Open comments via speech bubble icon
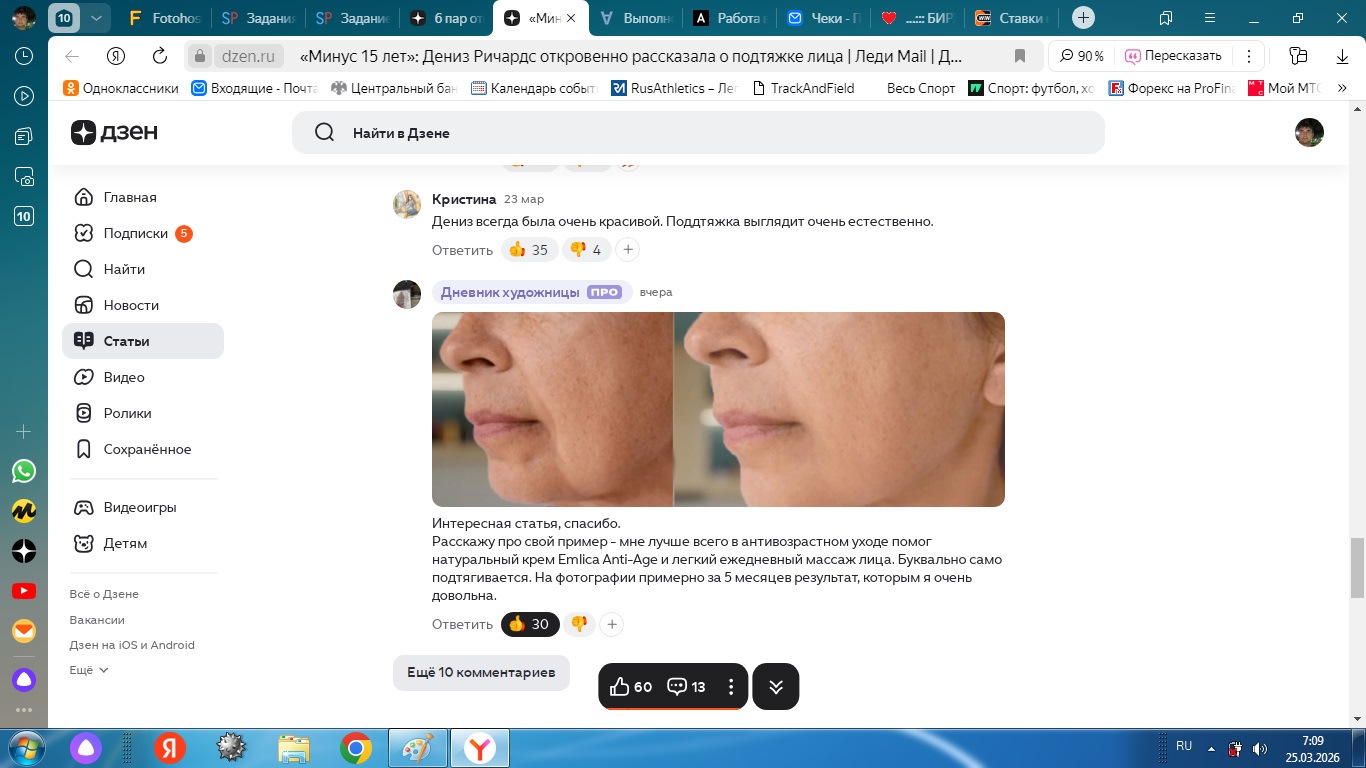This screenshot has width=1366, height=768. [x=686, y=686]
